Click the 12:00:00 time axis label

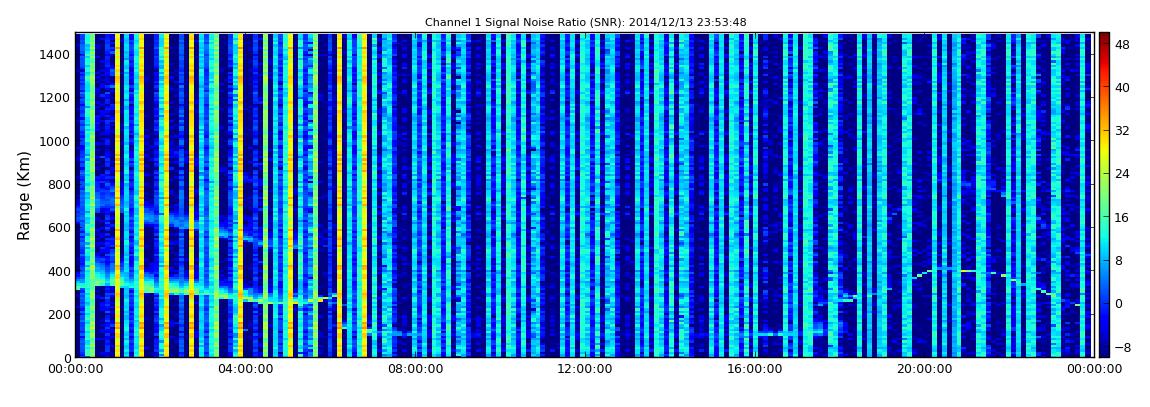[585, 369]
